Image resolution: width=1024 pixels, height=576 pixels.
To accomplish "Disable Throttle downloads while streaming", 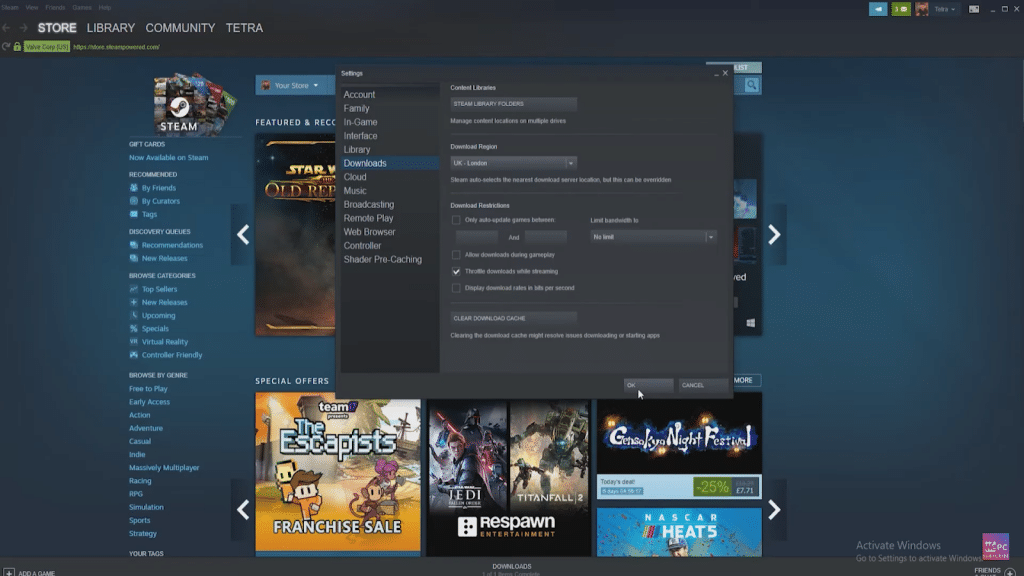I will click(x=456, y=271).
